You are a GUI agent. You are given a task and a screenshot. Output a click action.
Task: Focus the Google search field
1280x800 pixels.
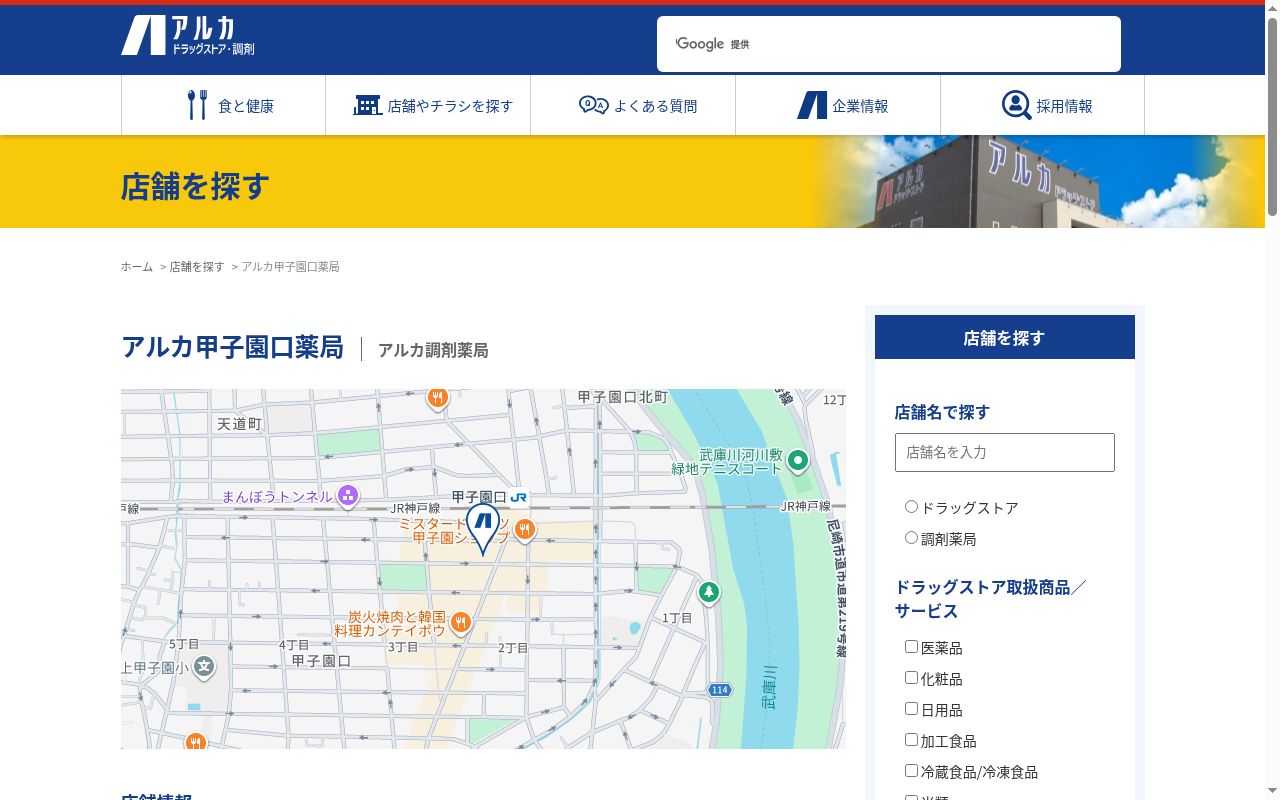888,44
